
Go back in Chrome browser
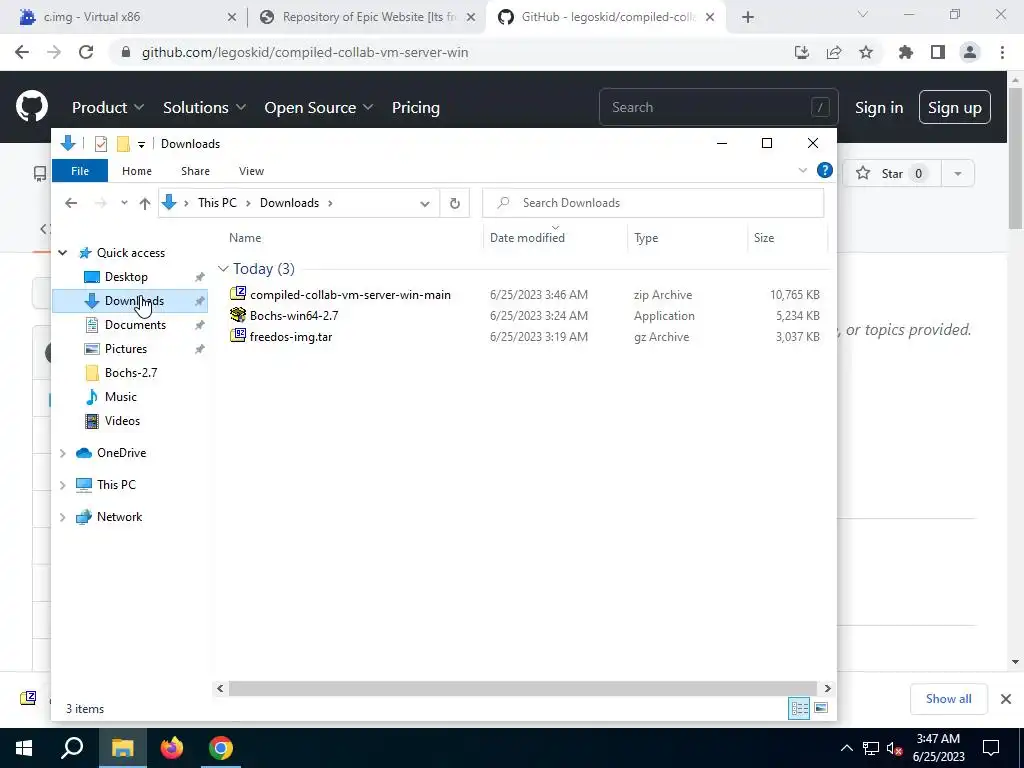(22, 52)
